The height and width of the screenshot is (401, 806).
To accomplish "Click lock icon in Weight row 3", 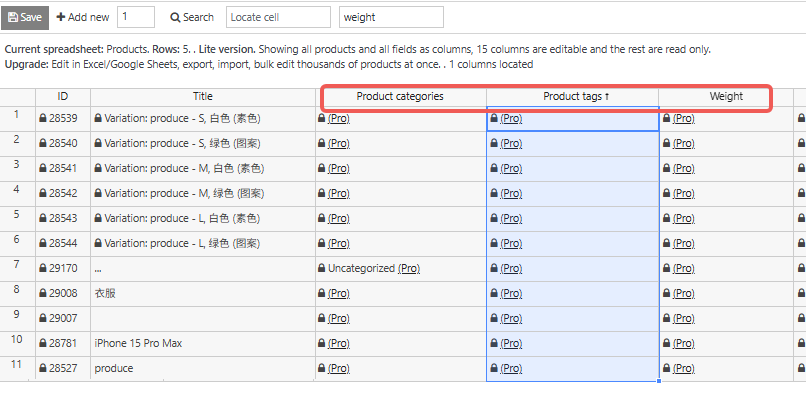I will [667, 168].
